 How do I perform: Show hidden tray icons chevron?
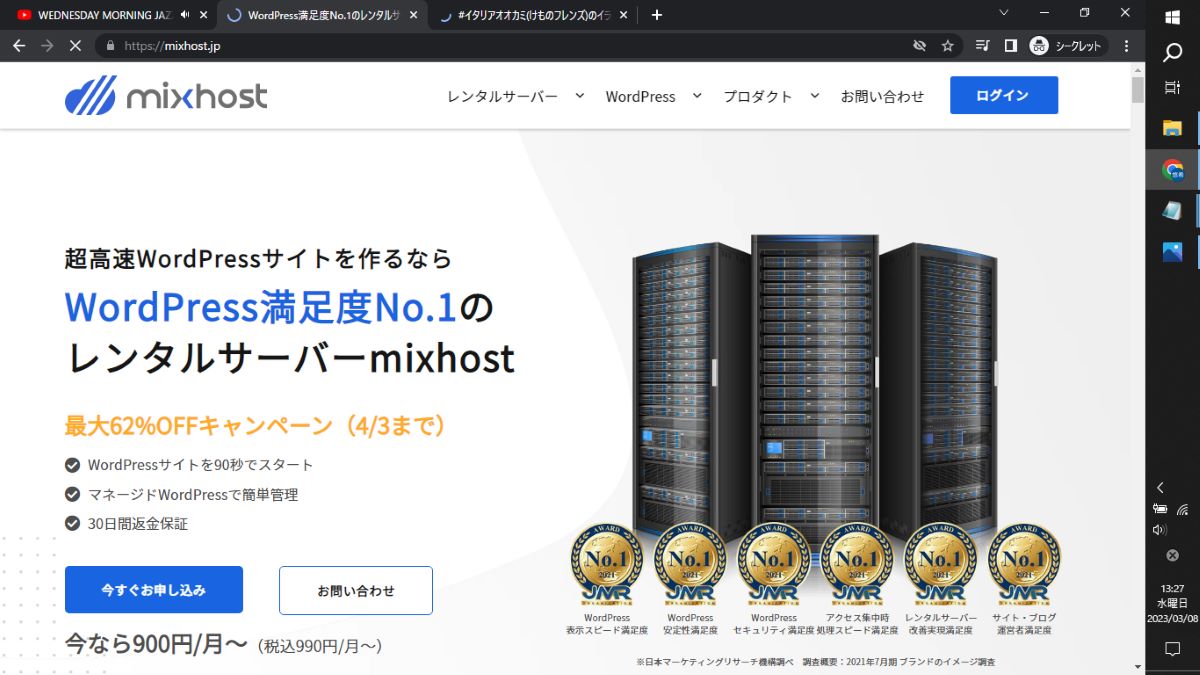tap(1160, 487)
